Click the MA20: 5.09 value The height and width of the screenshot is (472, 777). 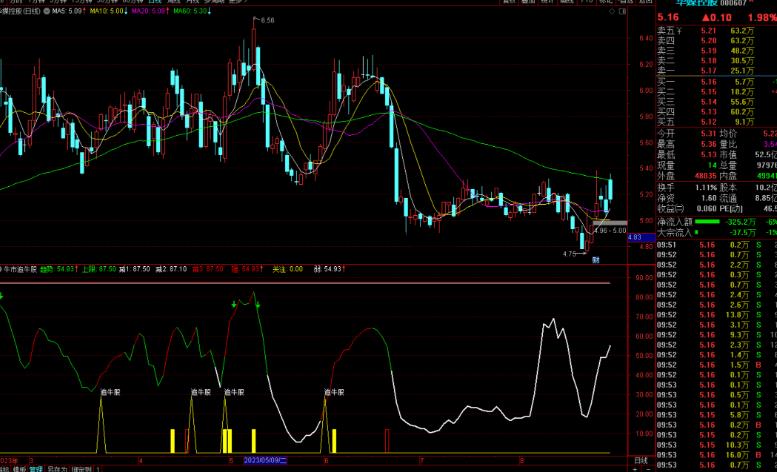click(150, 11)
